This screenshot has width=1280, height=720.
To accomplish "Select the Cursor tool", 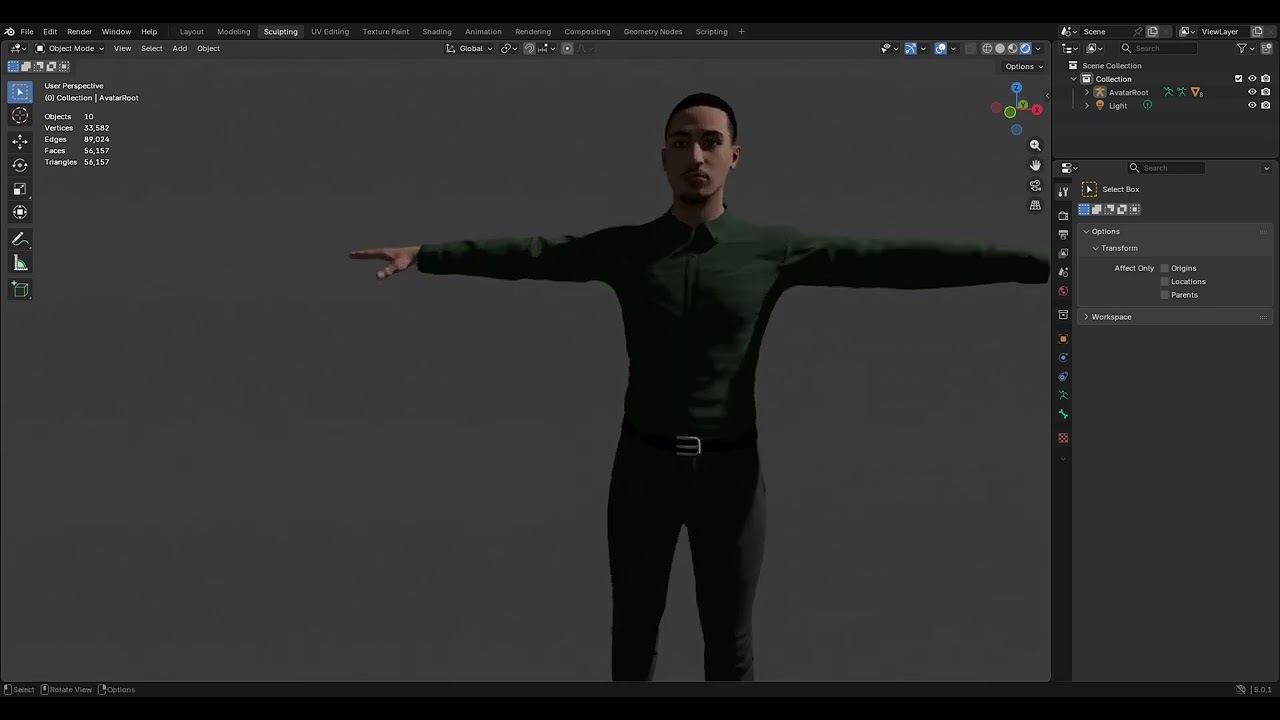I will click(x=20, y=116).
